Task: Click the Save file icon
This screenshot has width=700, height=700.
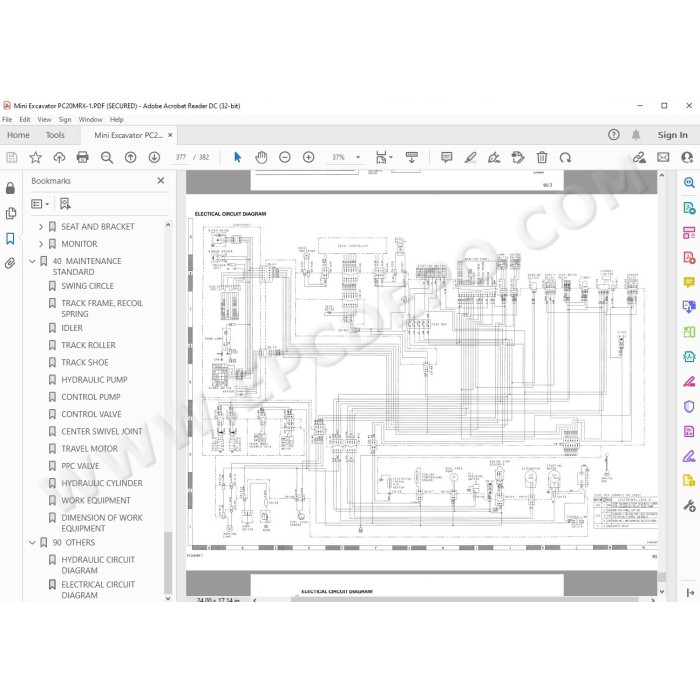Action: click(12, 157)
